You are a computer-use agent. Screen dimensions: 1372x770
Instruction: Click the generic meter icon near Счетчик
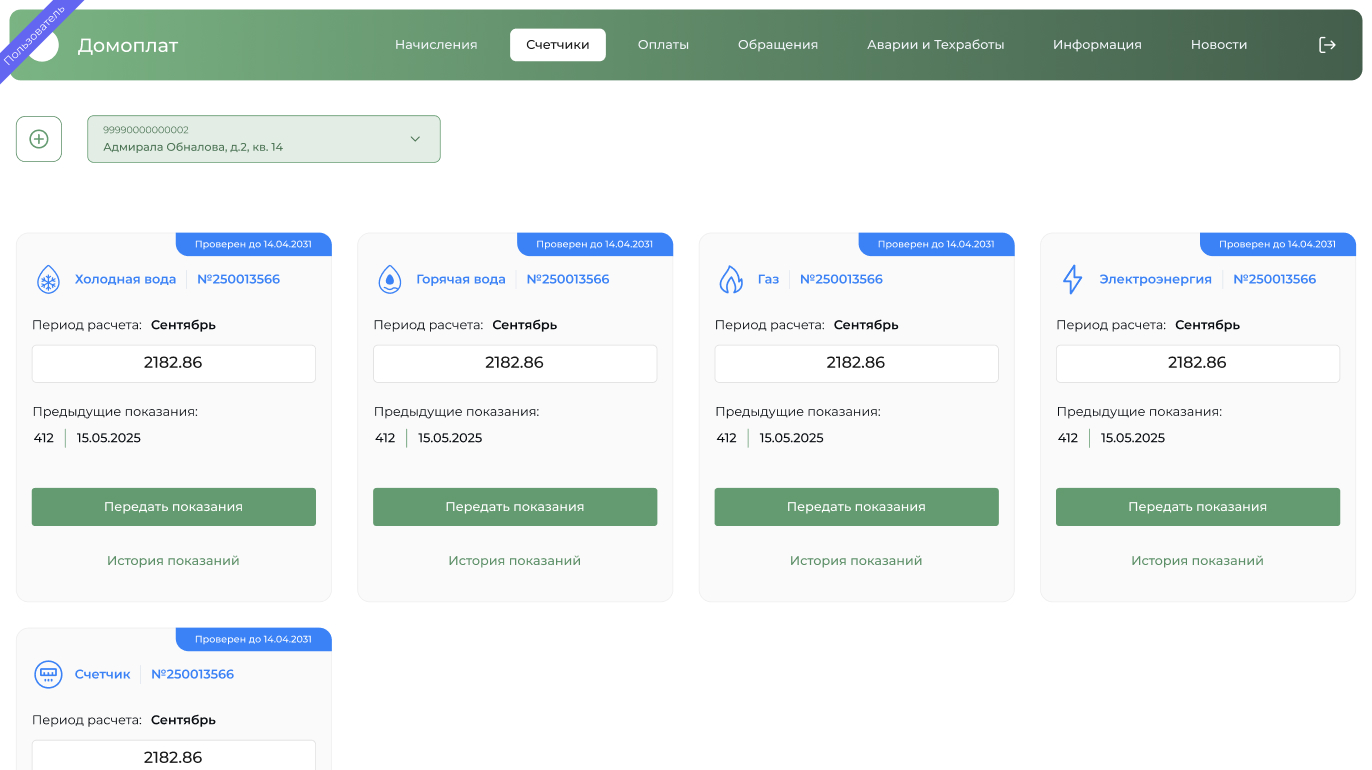48,674
